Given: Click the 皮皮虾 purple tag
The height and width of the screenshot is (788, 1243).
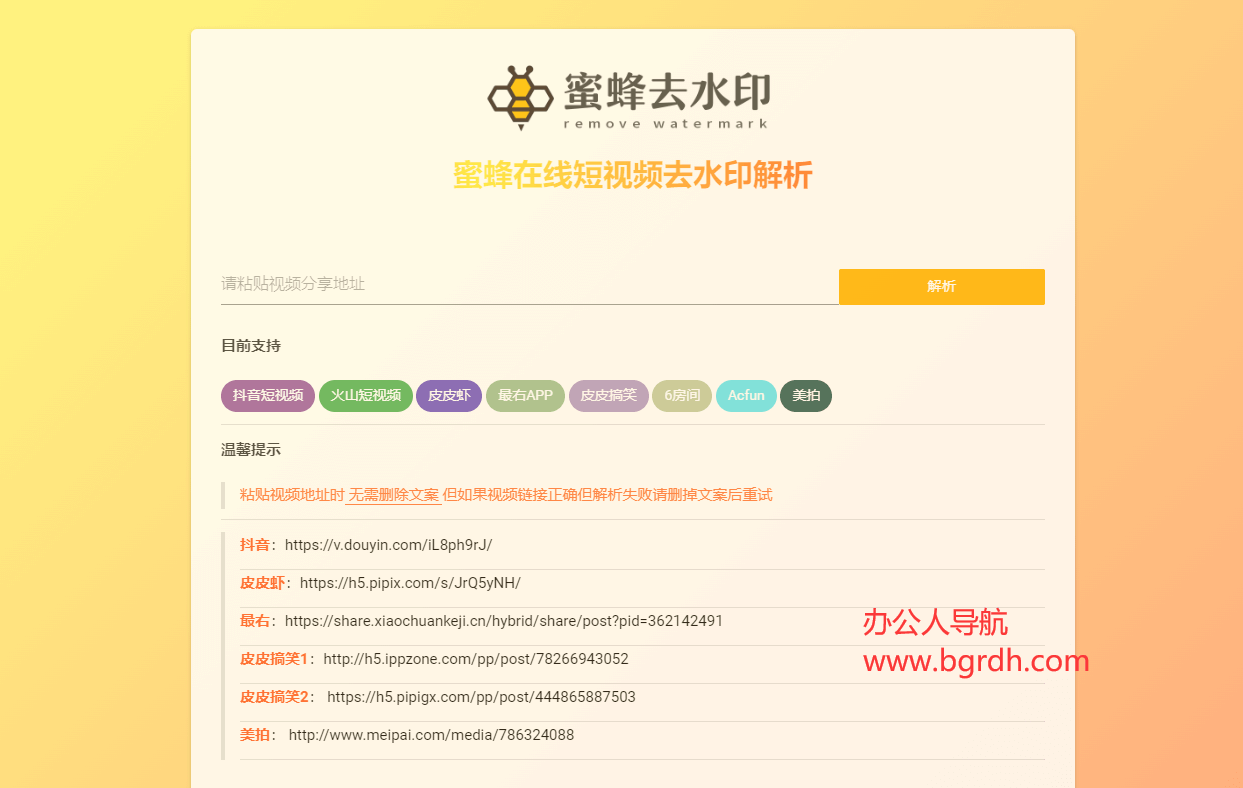Looking at the screenshot, I should point(449,396).
